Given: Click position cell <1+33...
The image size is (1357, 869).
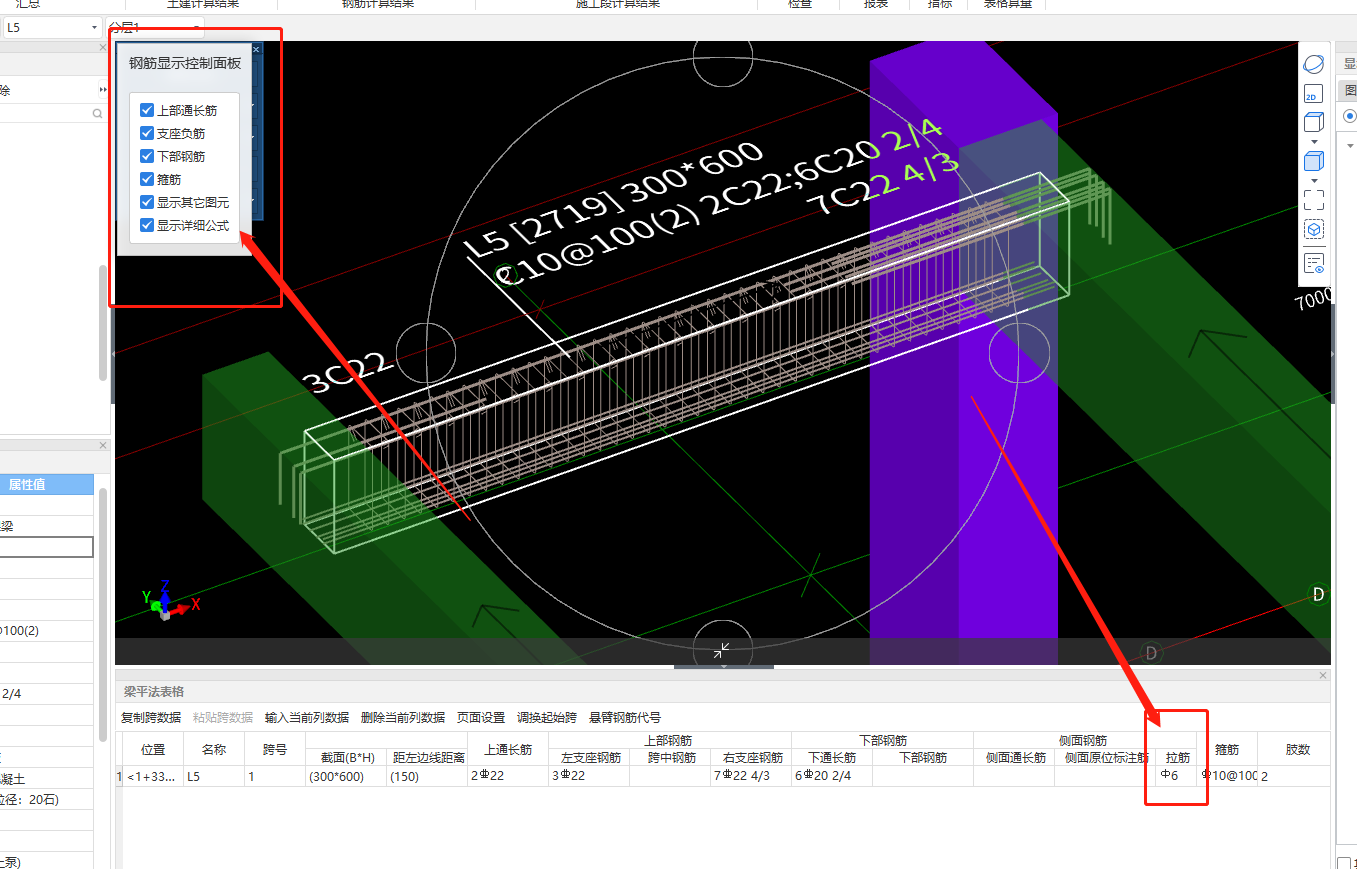Looking at the screenshot, I should [x=153, y=776].
